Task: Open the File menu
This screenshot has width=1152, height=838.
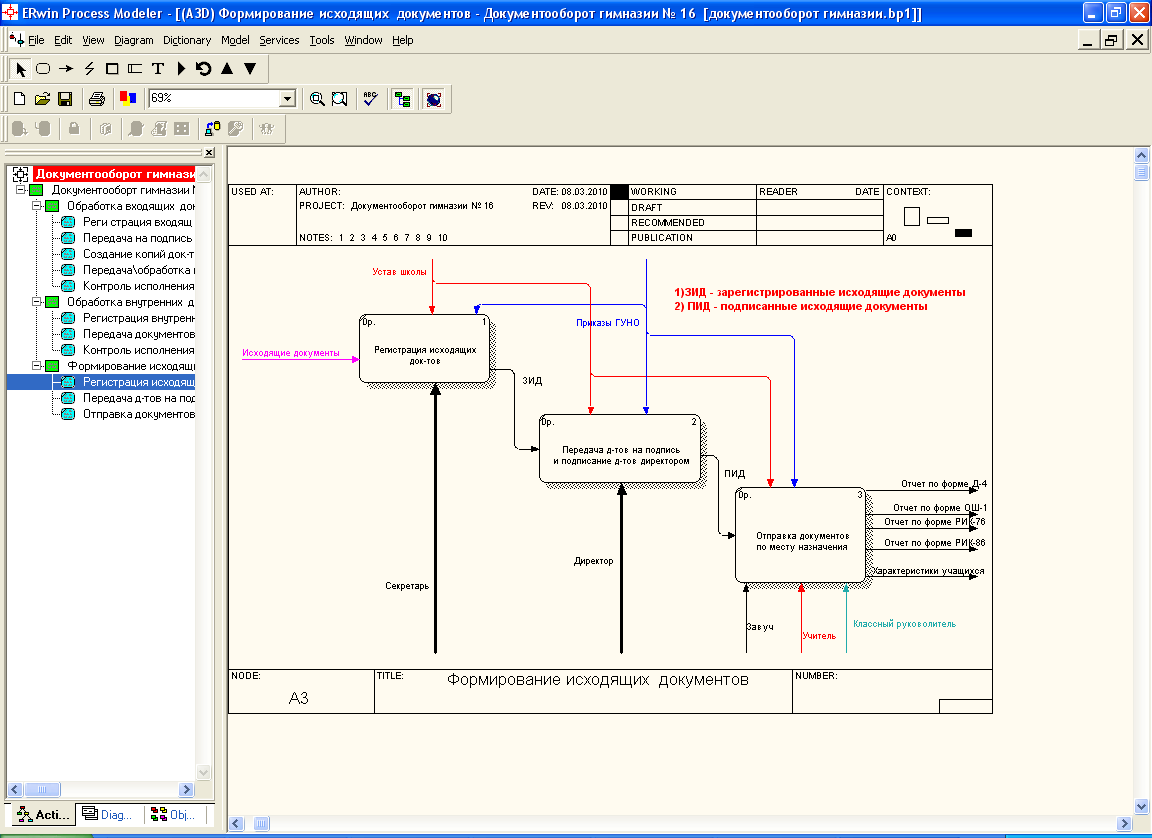Action: pyautogui.click(x=36, y=40)
